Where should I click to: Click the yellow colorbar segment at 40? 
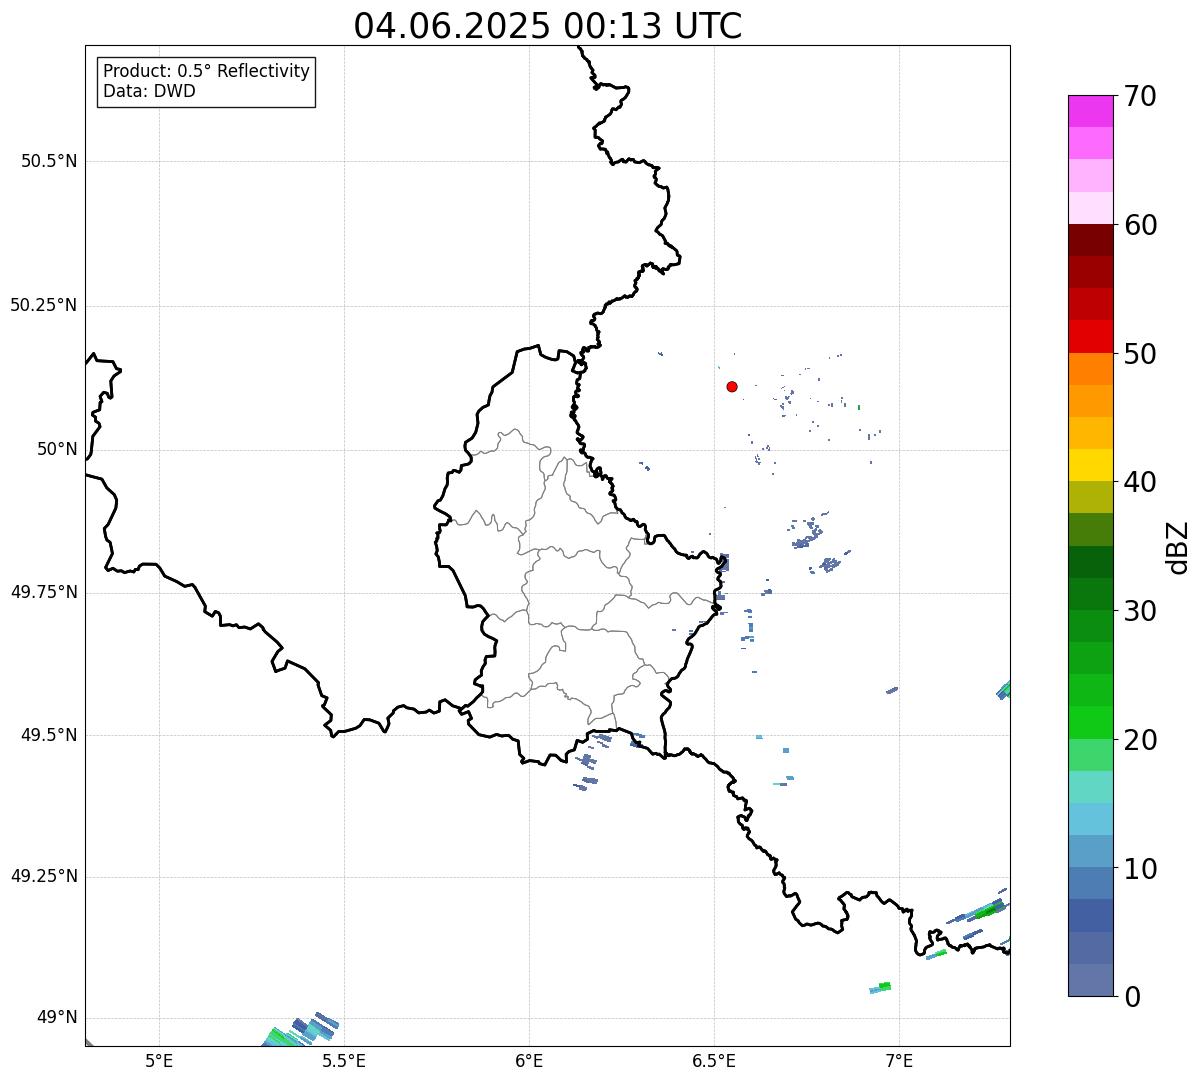coord(1090,465)
